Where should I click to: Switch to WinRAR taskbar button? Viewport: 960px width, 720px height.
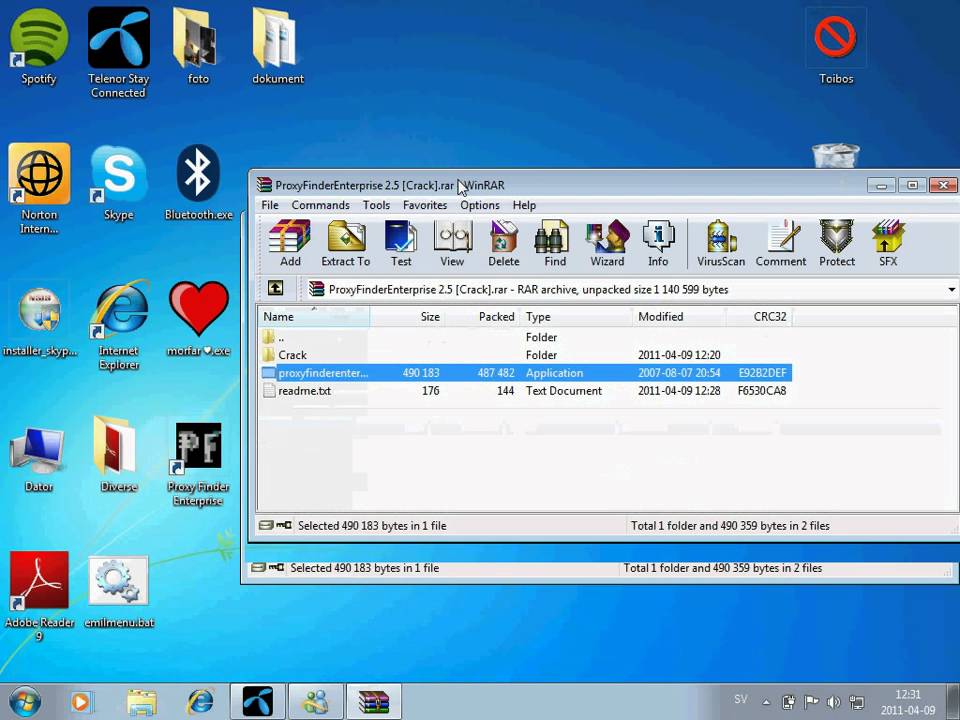(x=374, y=702)
